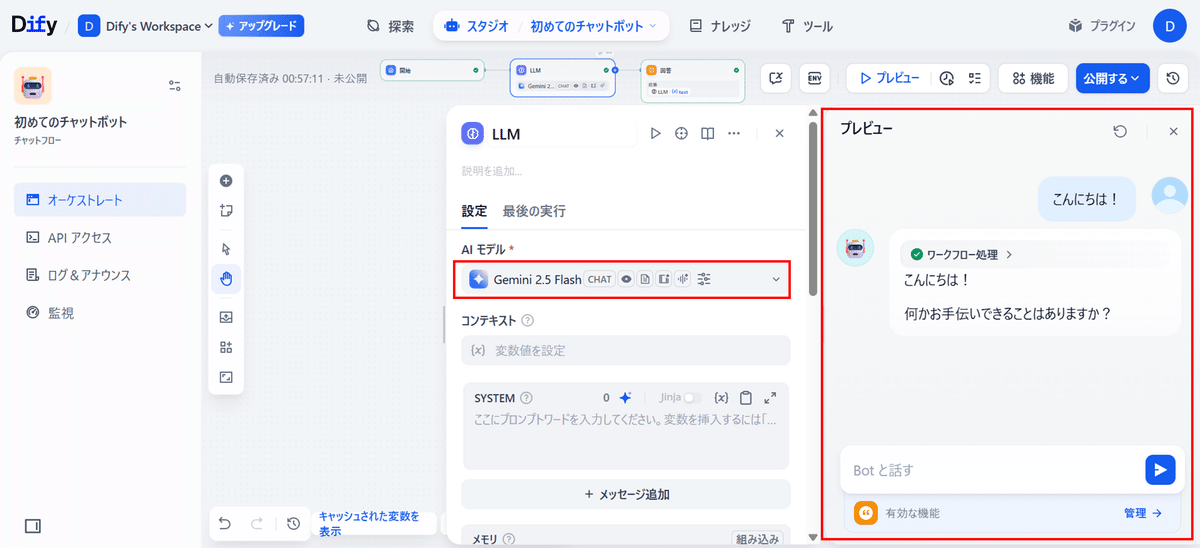Click the アップグレード upgrade button
Viewport: 1200px width, 548px height.
pos(261,26)
